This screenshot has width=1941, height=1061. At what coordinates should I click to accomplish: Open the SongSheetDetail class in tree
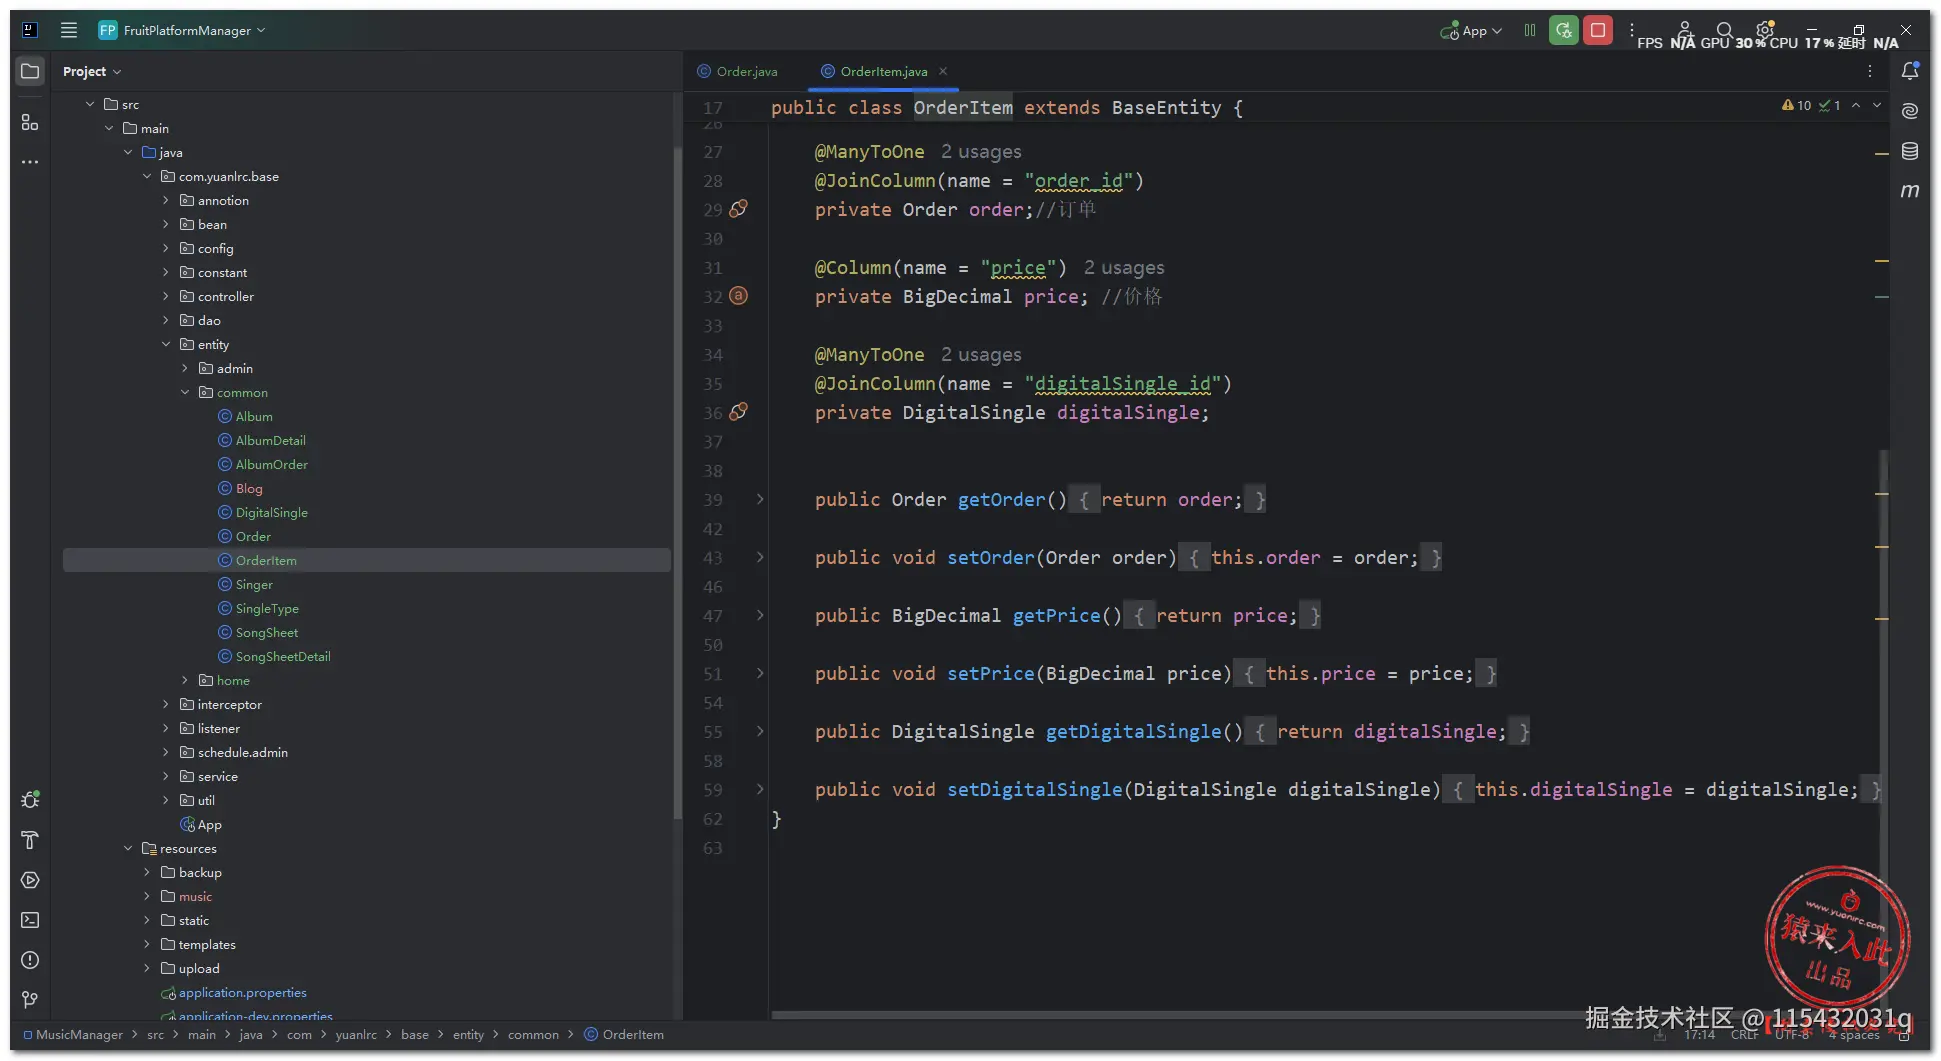283,656
